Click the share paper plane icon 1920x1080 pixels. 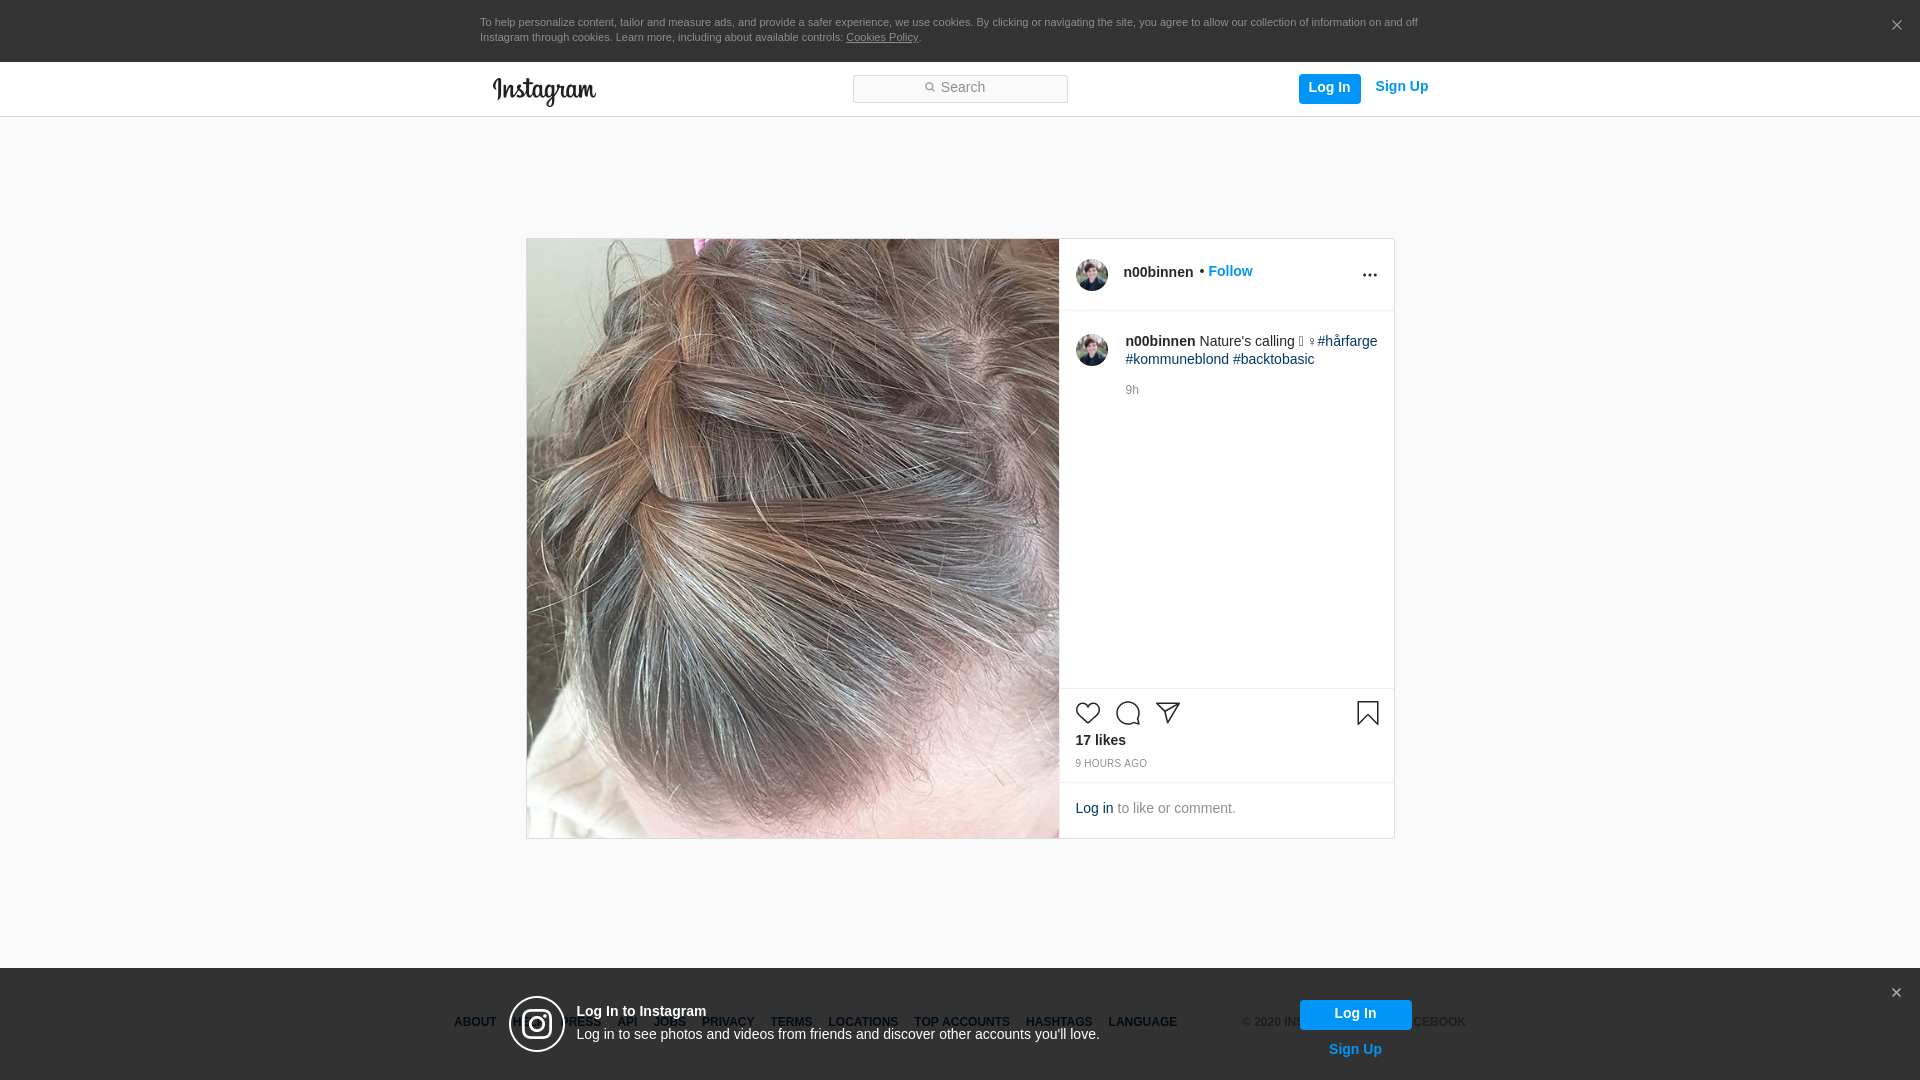tap(1167, 713)
